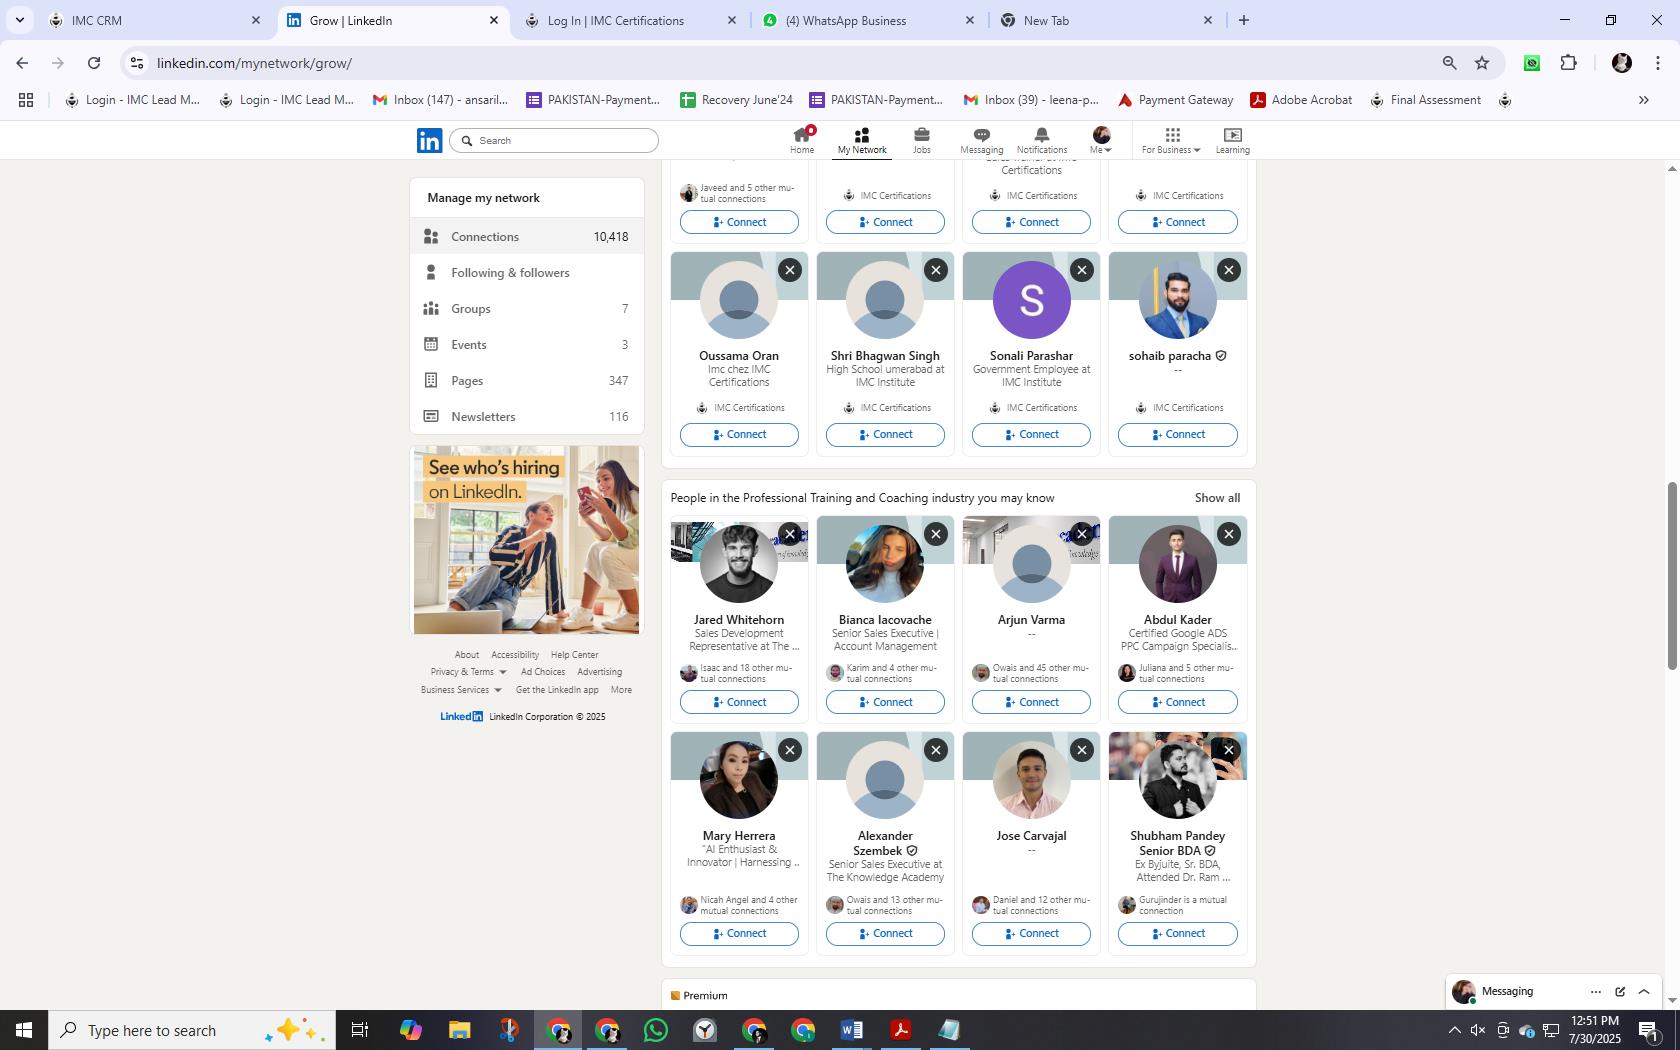Dismiss Sonali Parashar suggestion
This screenshot has width=1680, height=1050.
(1082, 270)
